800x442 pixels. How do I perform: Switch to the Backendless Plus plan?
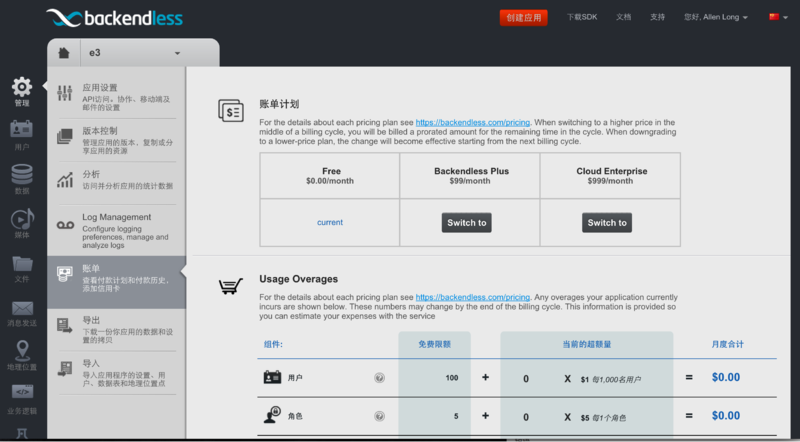[x=467, y=223]
